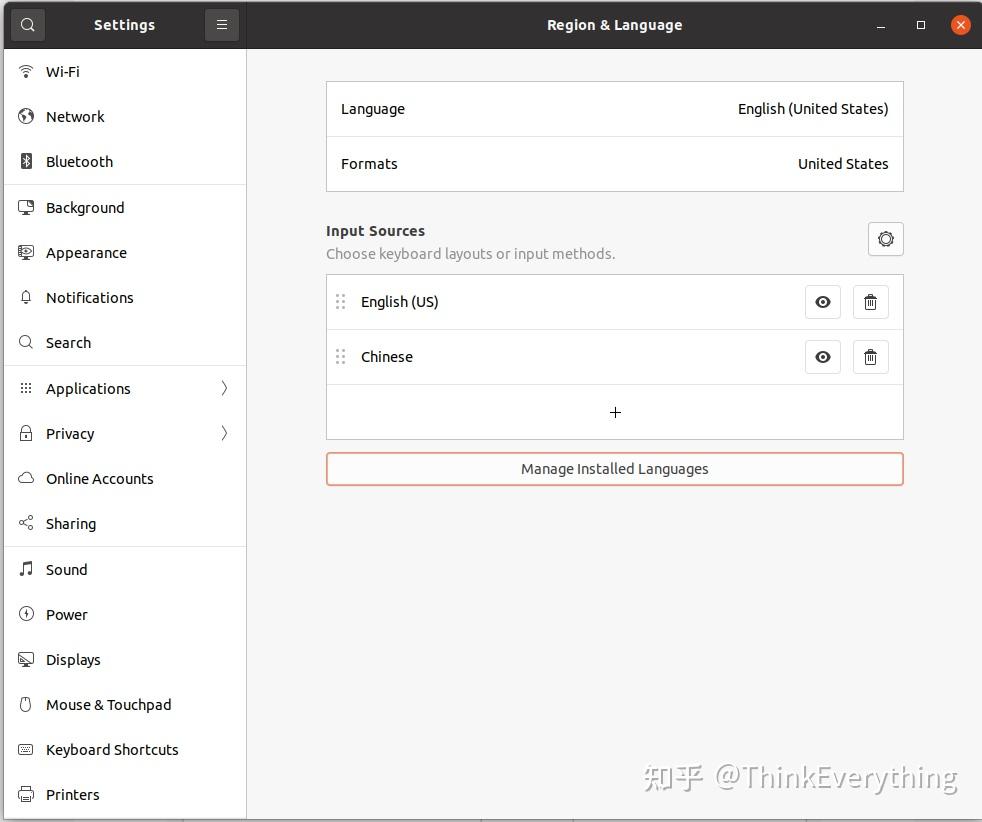982x822 pixels.
Task: Delete the English (US) input source
Action: point(870,302)
